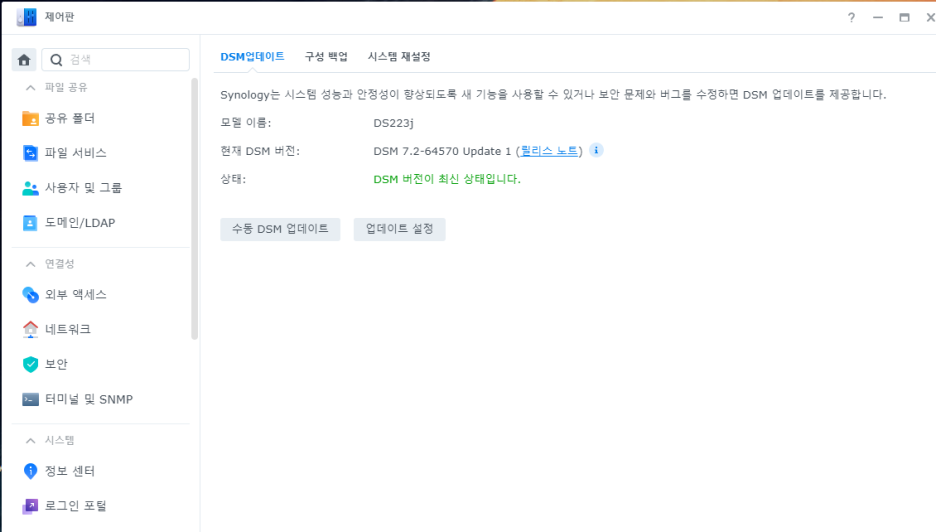Click the 모델 이름: label
This screenshot has height=532, width=936.
[x=245, y=123]
